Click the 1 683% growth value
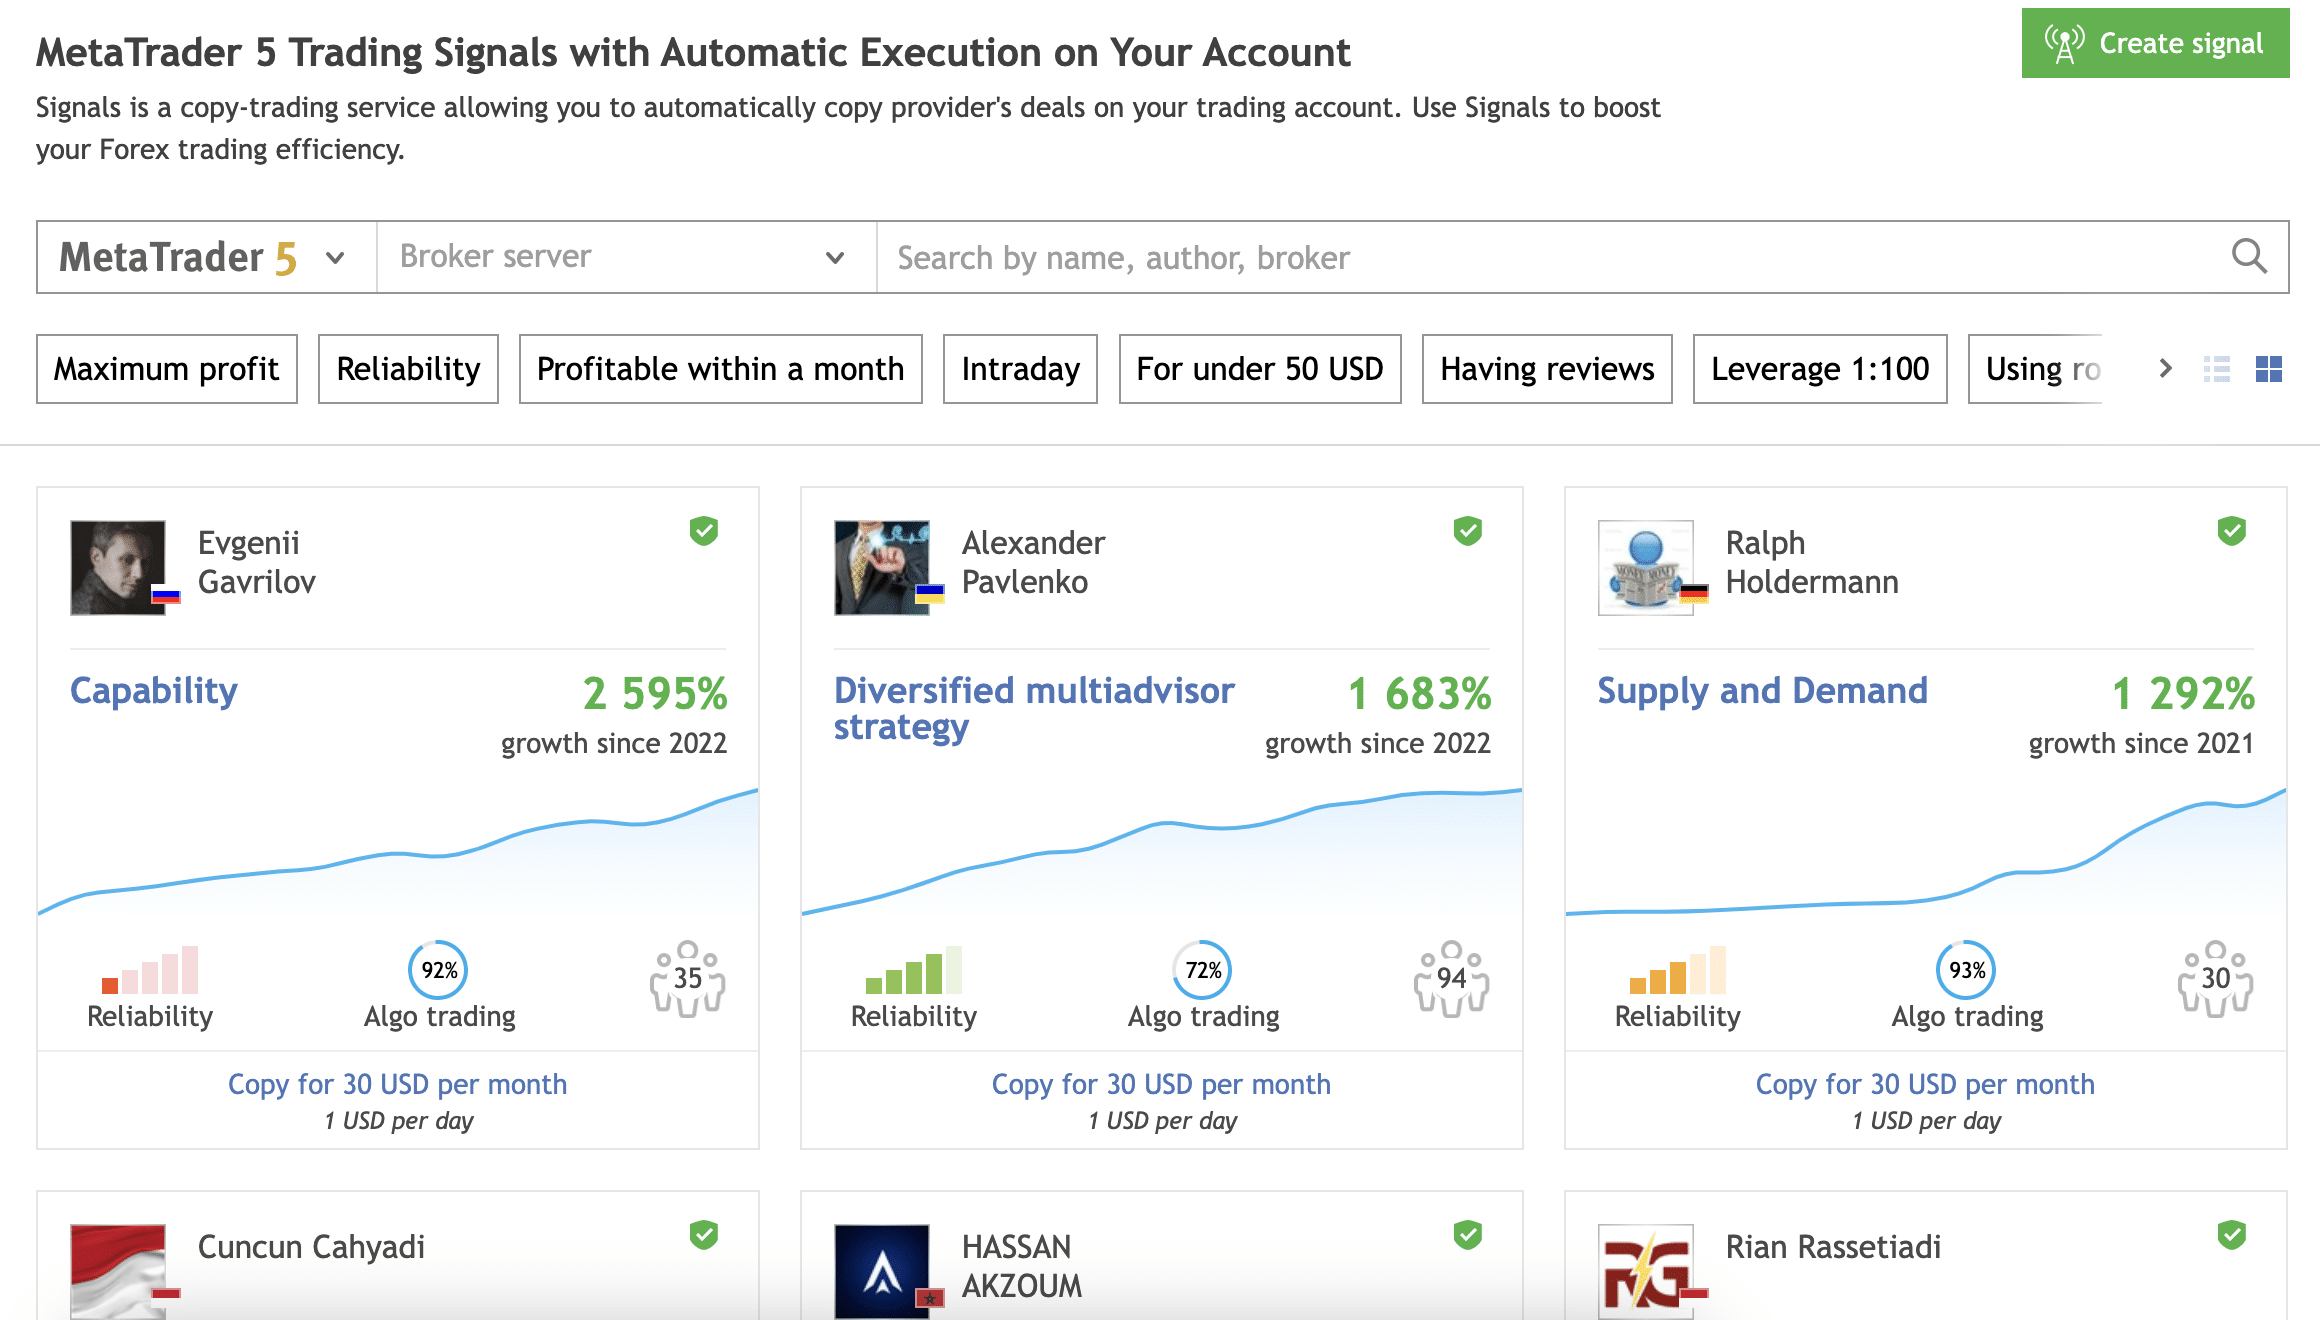The image size is (2320, 1320). tap(1419, 693)
